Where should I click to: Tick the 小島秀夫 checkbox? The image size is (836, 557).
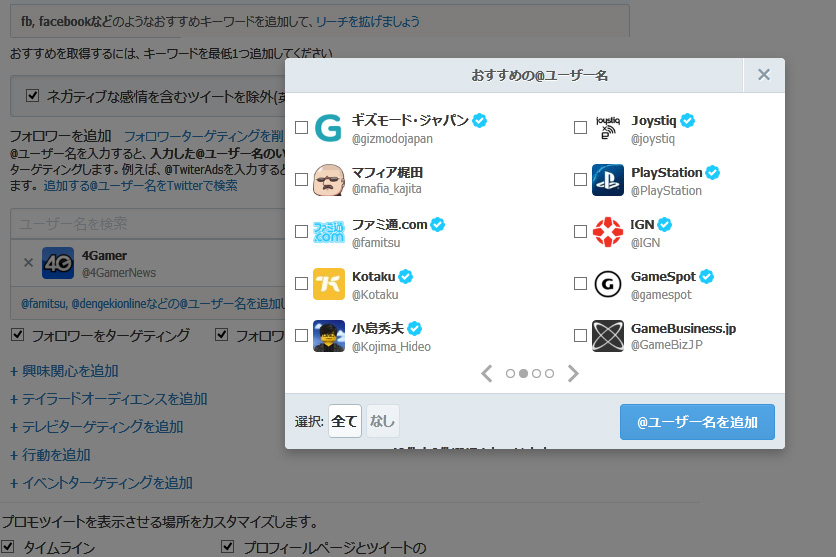pyautogui.click(x=301, y=335)
